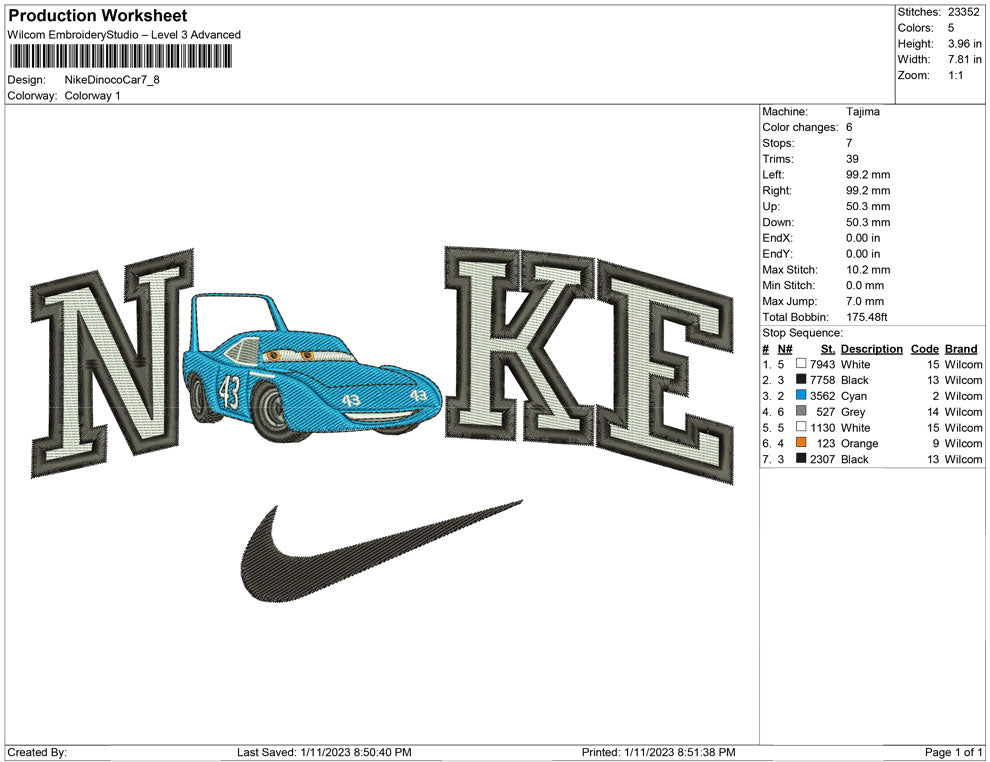Click the black Nike swoosh in the design
Image resolution: width=990 pixels, height=762 pixels.
[381, 551]
